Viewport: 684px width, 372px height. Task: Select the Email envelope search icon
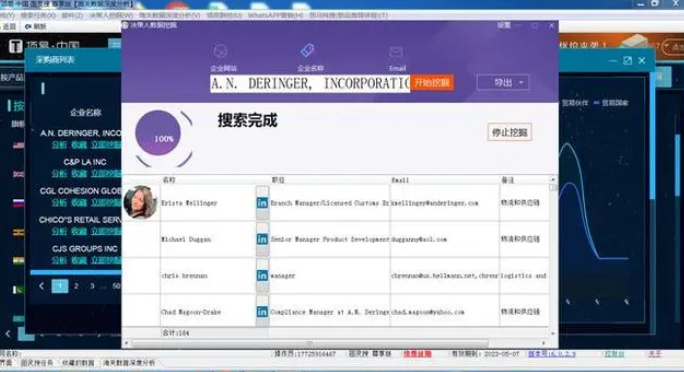396,53
